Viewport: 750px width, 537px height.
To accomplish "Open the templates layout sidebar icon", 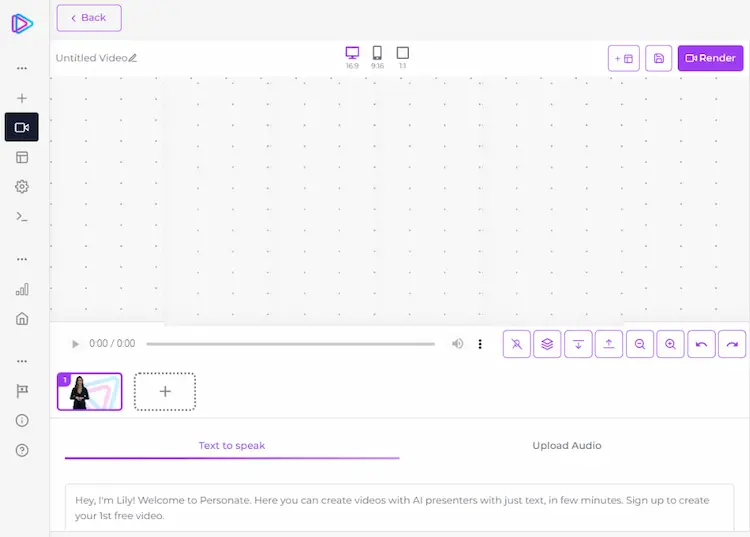I will click(x=22, y=157).
